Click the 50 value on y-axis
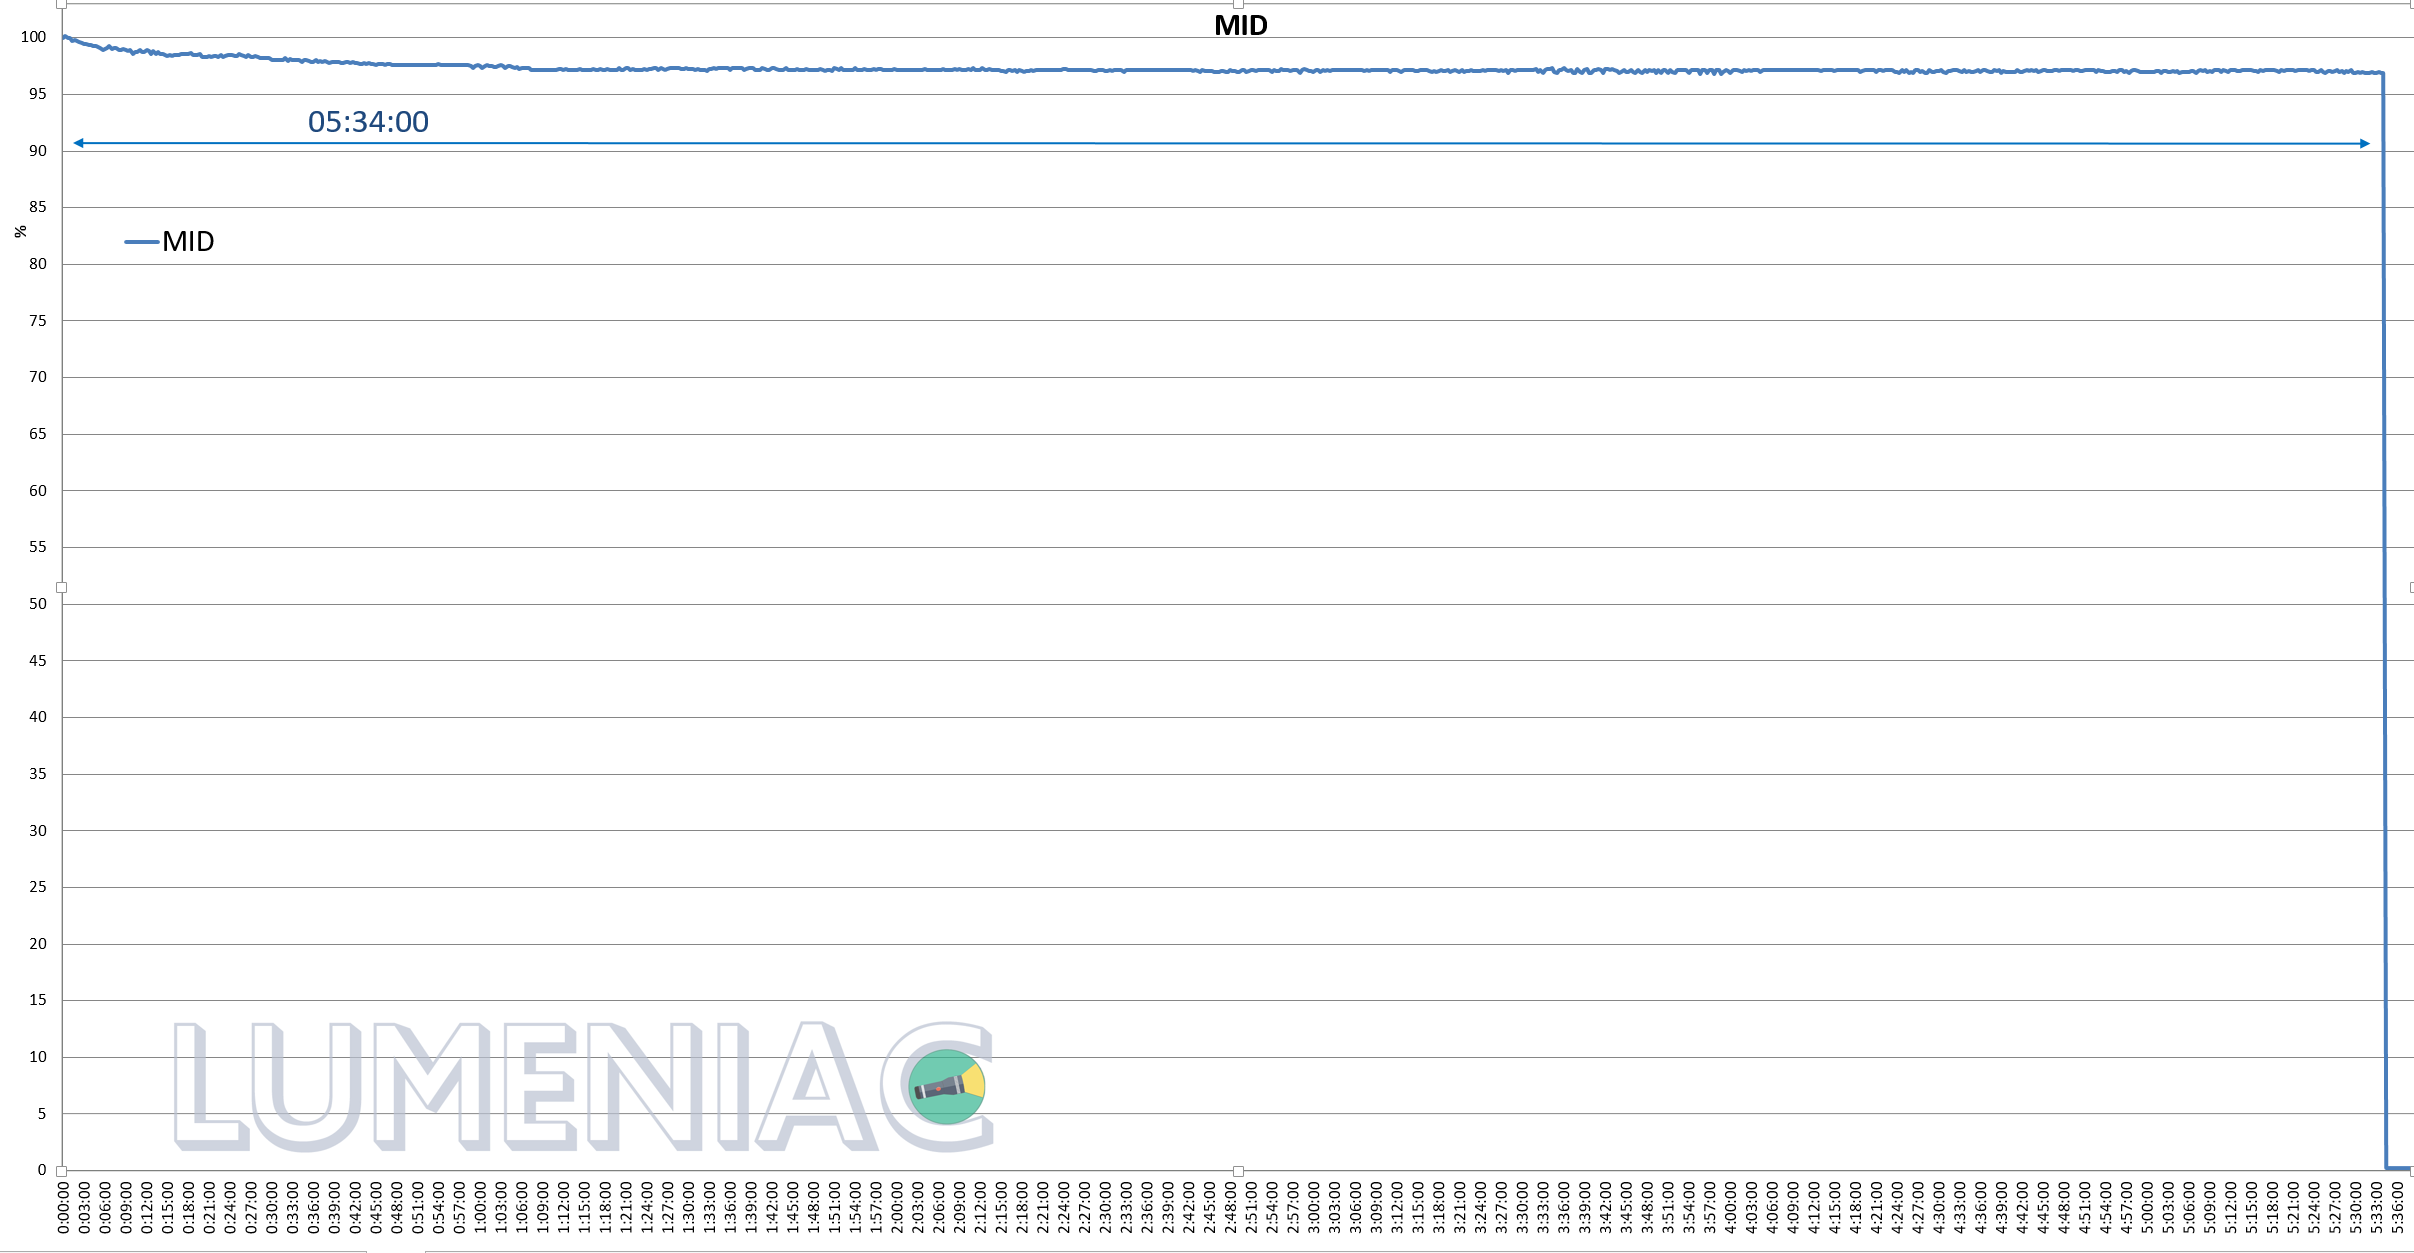The image size is (2414, 1253). (37, 604)
